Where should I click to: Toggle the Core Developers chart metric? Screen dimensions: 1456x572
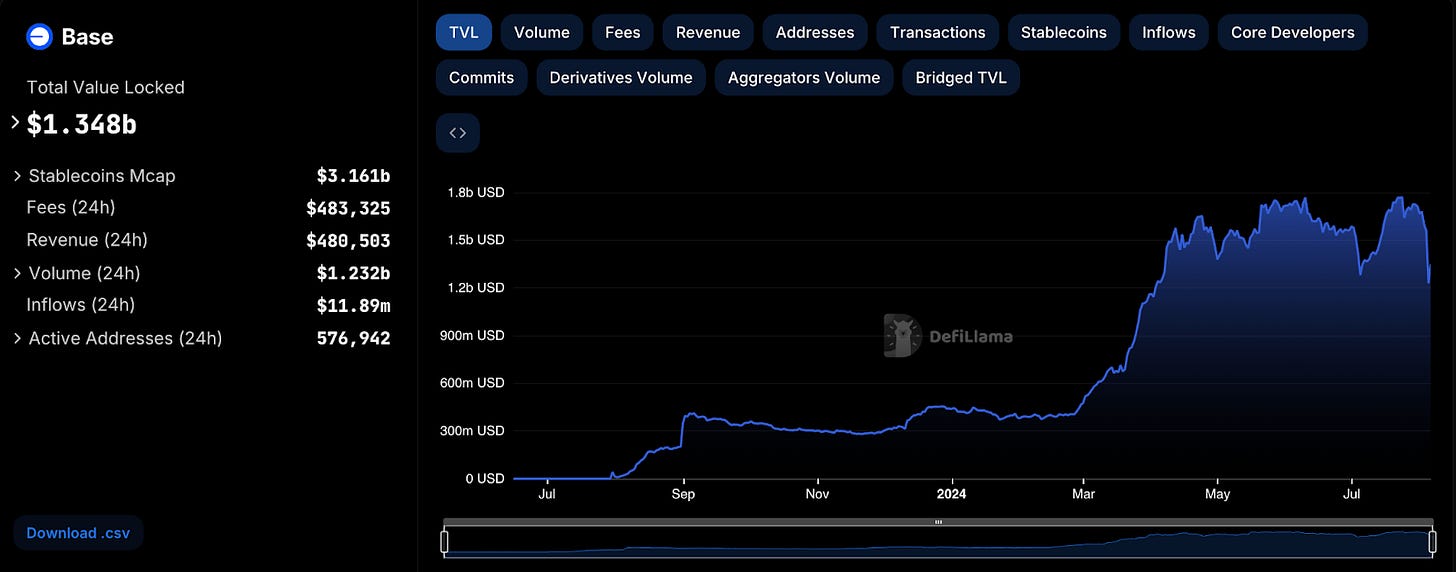[1293, 32]
